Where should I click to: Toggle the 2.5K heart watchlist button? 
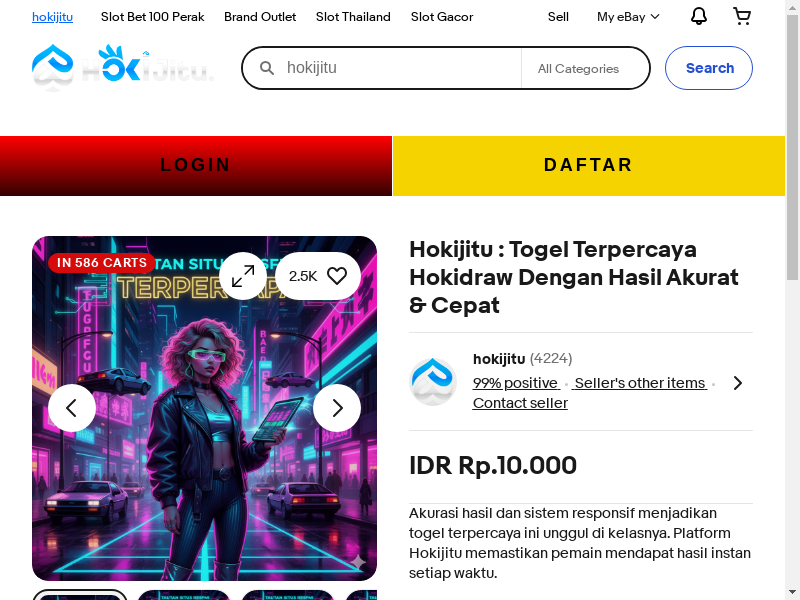tap(318, 276)
